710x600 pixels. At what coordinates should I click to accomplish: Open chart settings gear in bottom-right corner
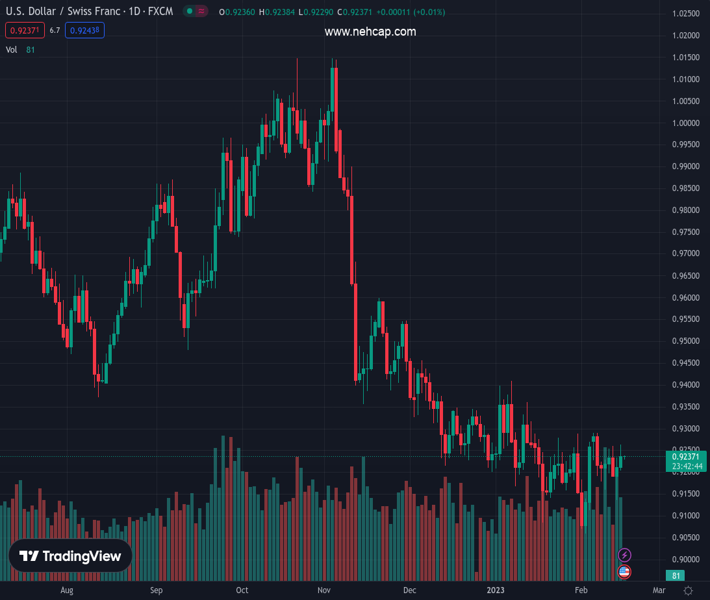[x=688, y=591]
